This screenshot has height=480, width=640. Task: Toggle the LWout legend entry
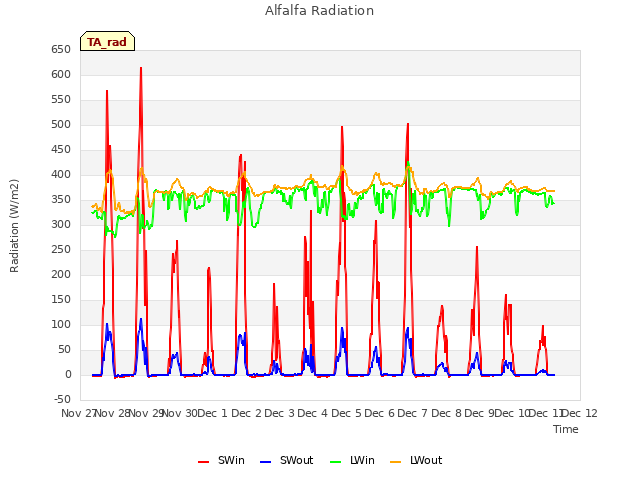coord(416,460)
